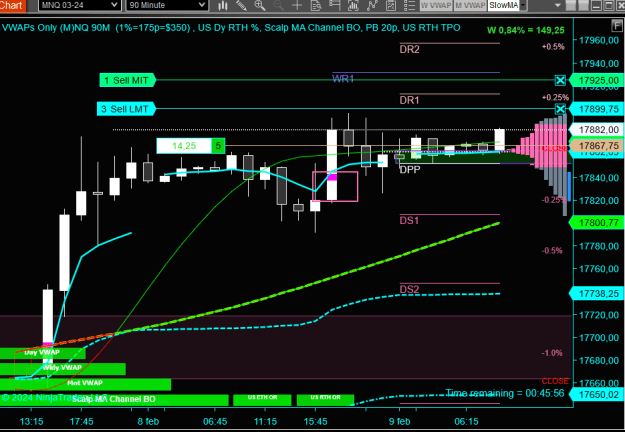The height and width of the screenshot is (432, 625).
Task: Activate the crosshair plus tool
Action: (x=297, y=5)
